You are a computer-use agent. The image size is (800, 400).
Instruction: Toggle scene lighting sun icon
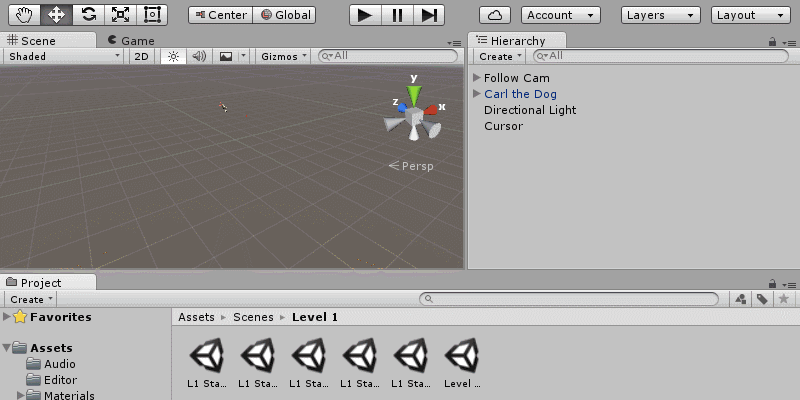[173, 57]
